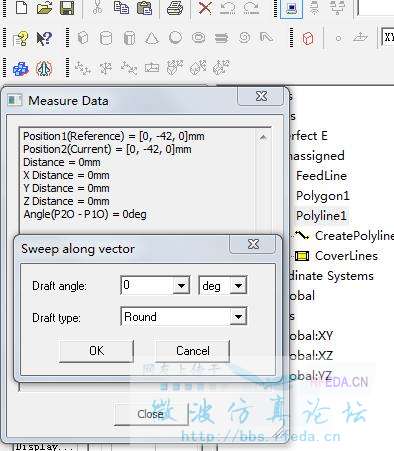The height and width of the screenshot is (451, 394).
Task: Click the red X delete icon
Action: [x=205, y=7]
